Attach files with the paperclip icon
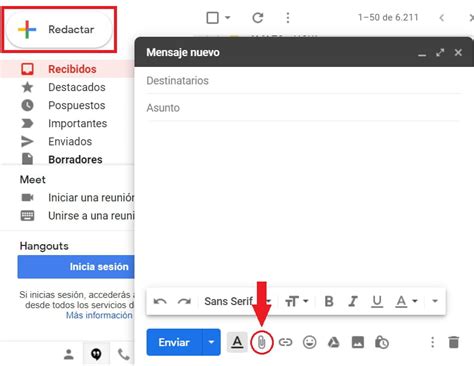 coord(262,342)
